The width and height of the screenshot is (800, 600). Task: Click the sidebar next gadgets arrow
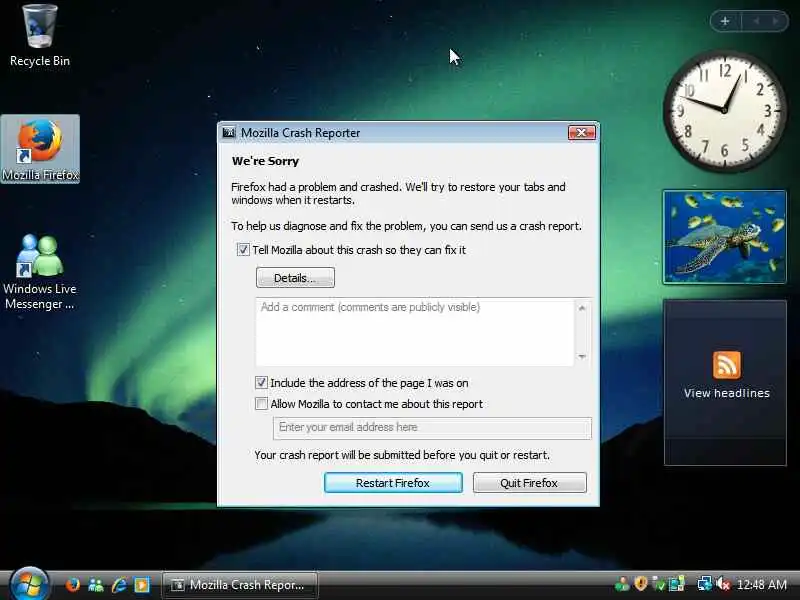[776, 21]
